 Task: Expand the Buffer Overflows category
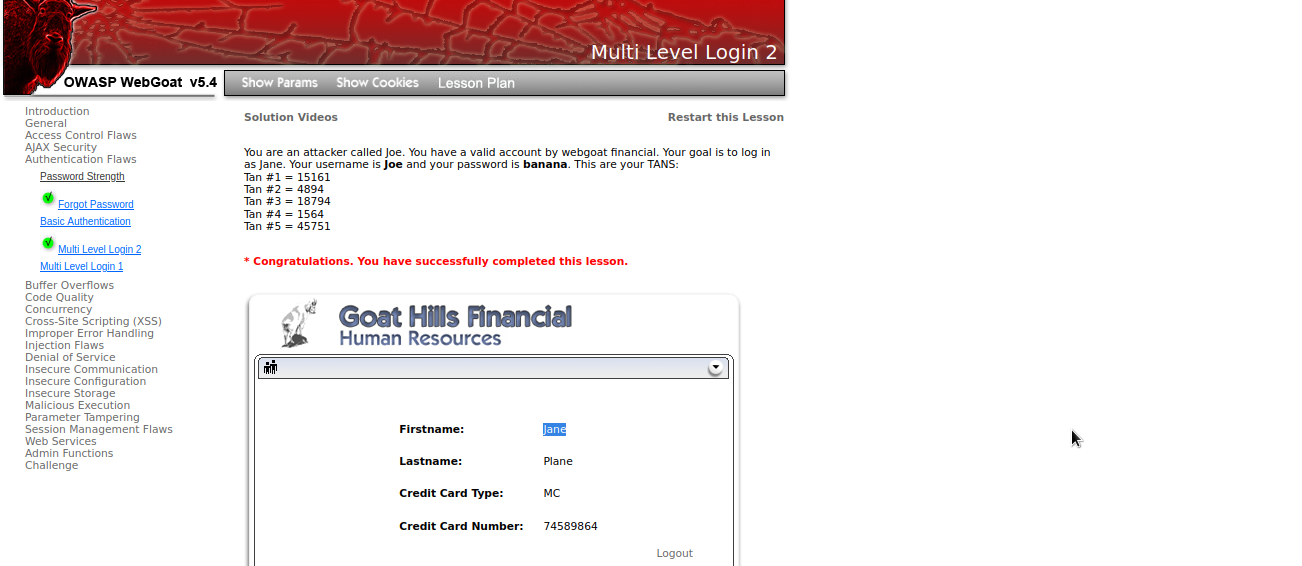(69, 285)
